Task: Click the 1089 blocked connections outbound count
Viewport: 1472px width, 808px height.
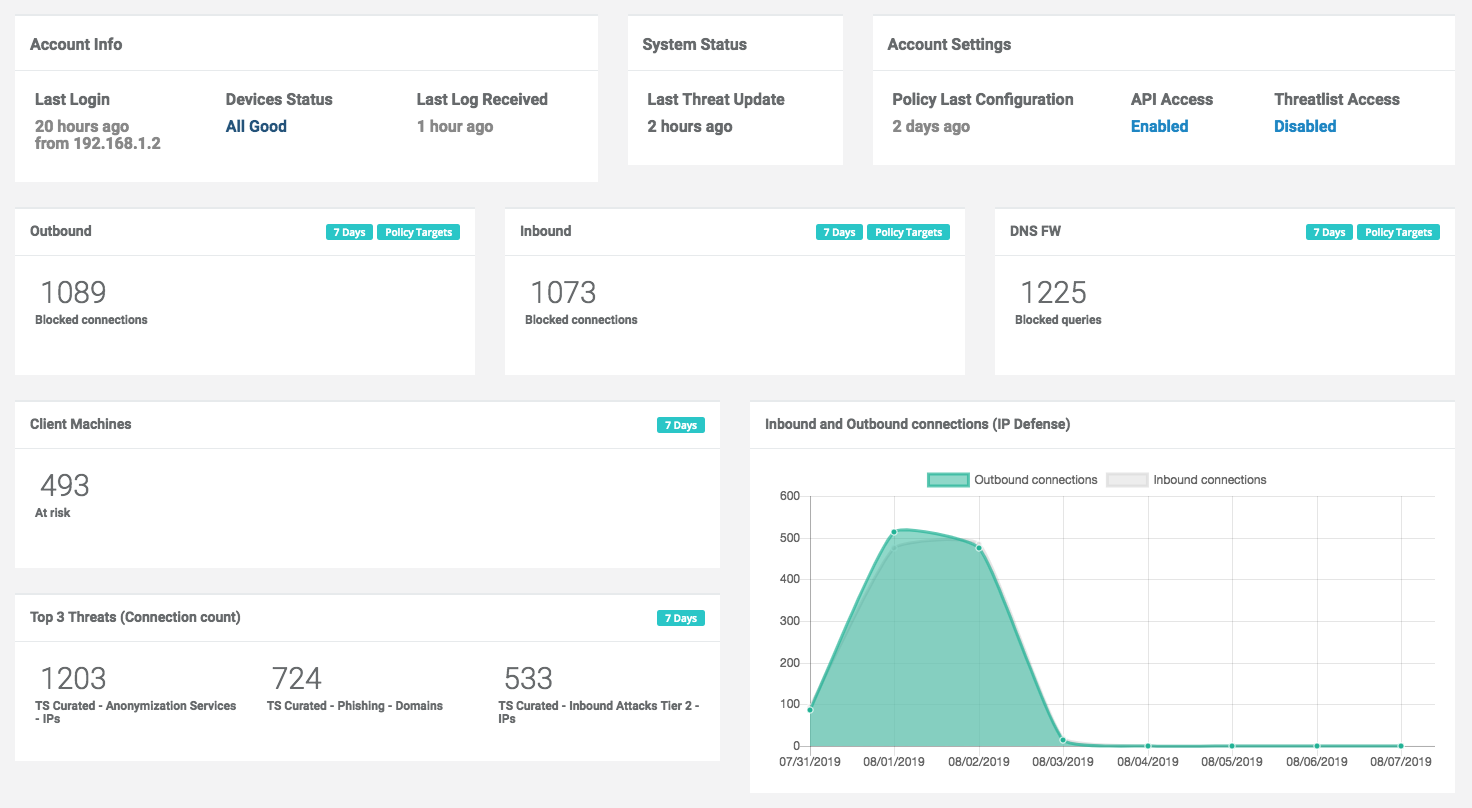Action: 73,292
